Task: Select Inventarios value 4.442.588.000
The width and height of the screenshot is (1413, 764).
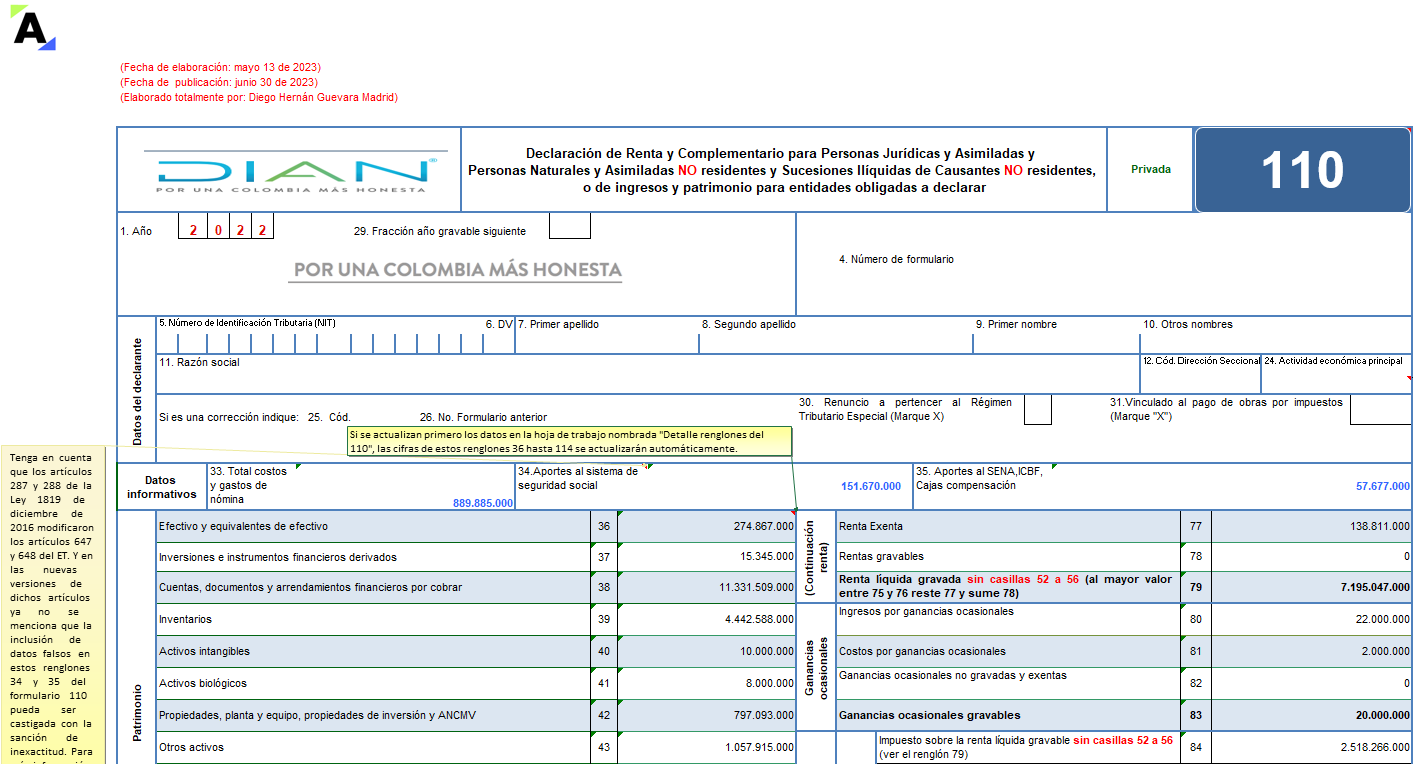Action: (705, 620)
